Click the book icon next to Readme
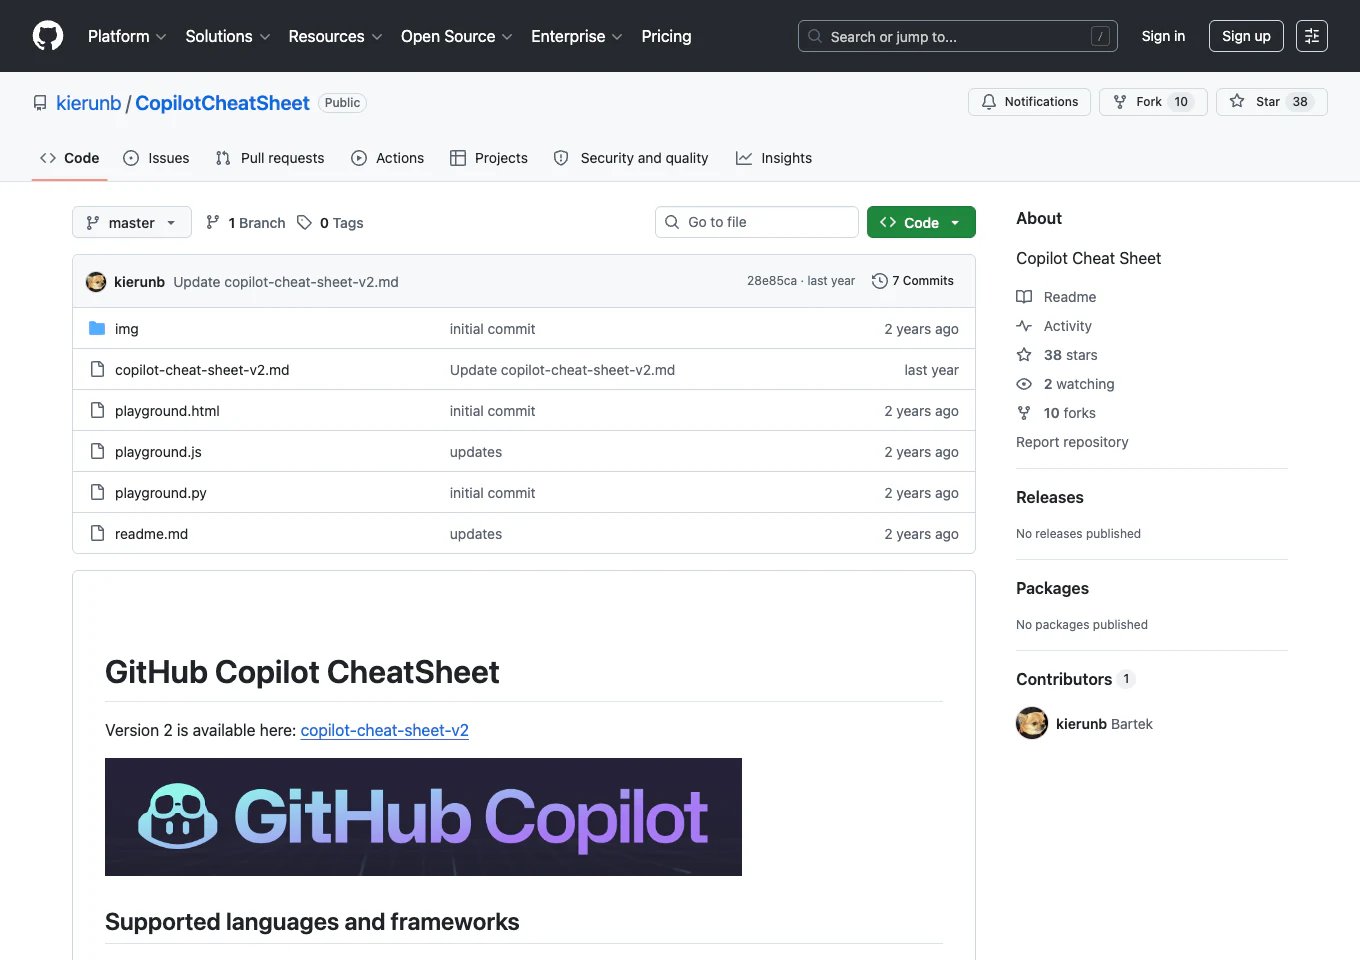Image resolution: width=1360 pixels, height=960 pixels. click(x=1024, y=297)
